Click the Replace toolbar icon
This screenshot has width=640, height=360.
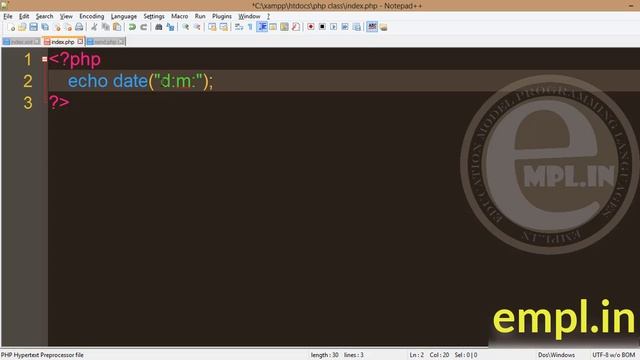pos(170,27)
